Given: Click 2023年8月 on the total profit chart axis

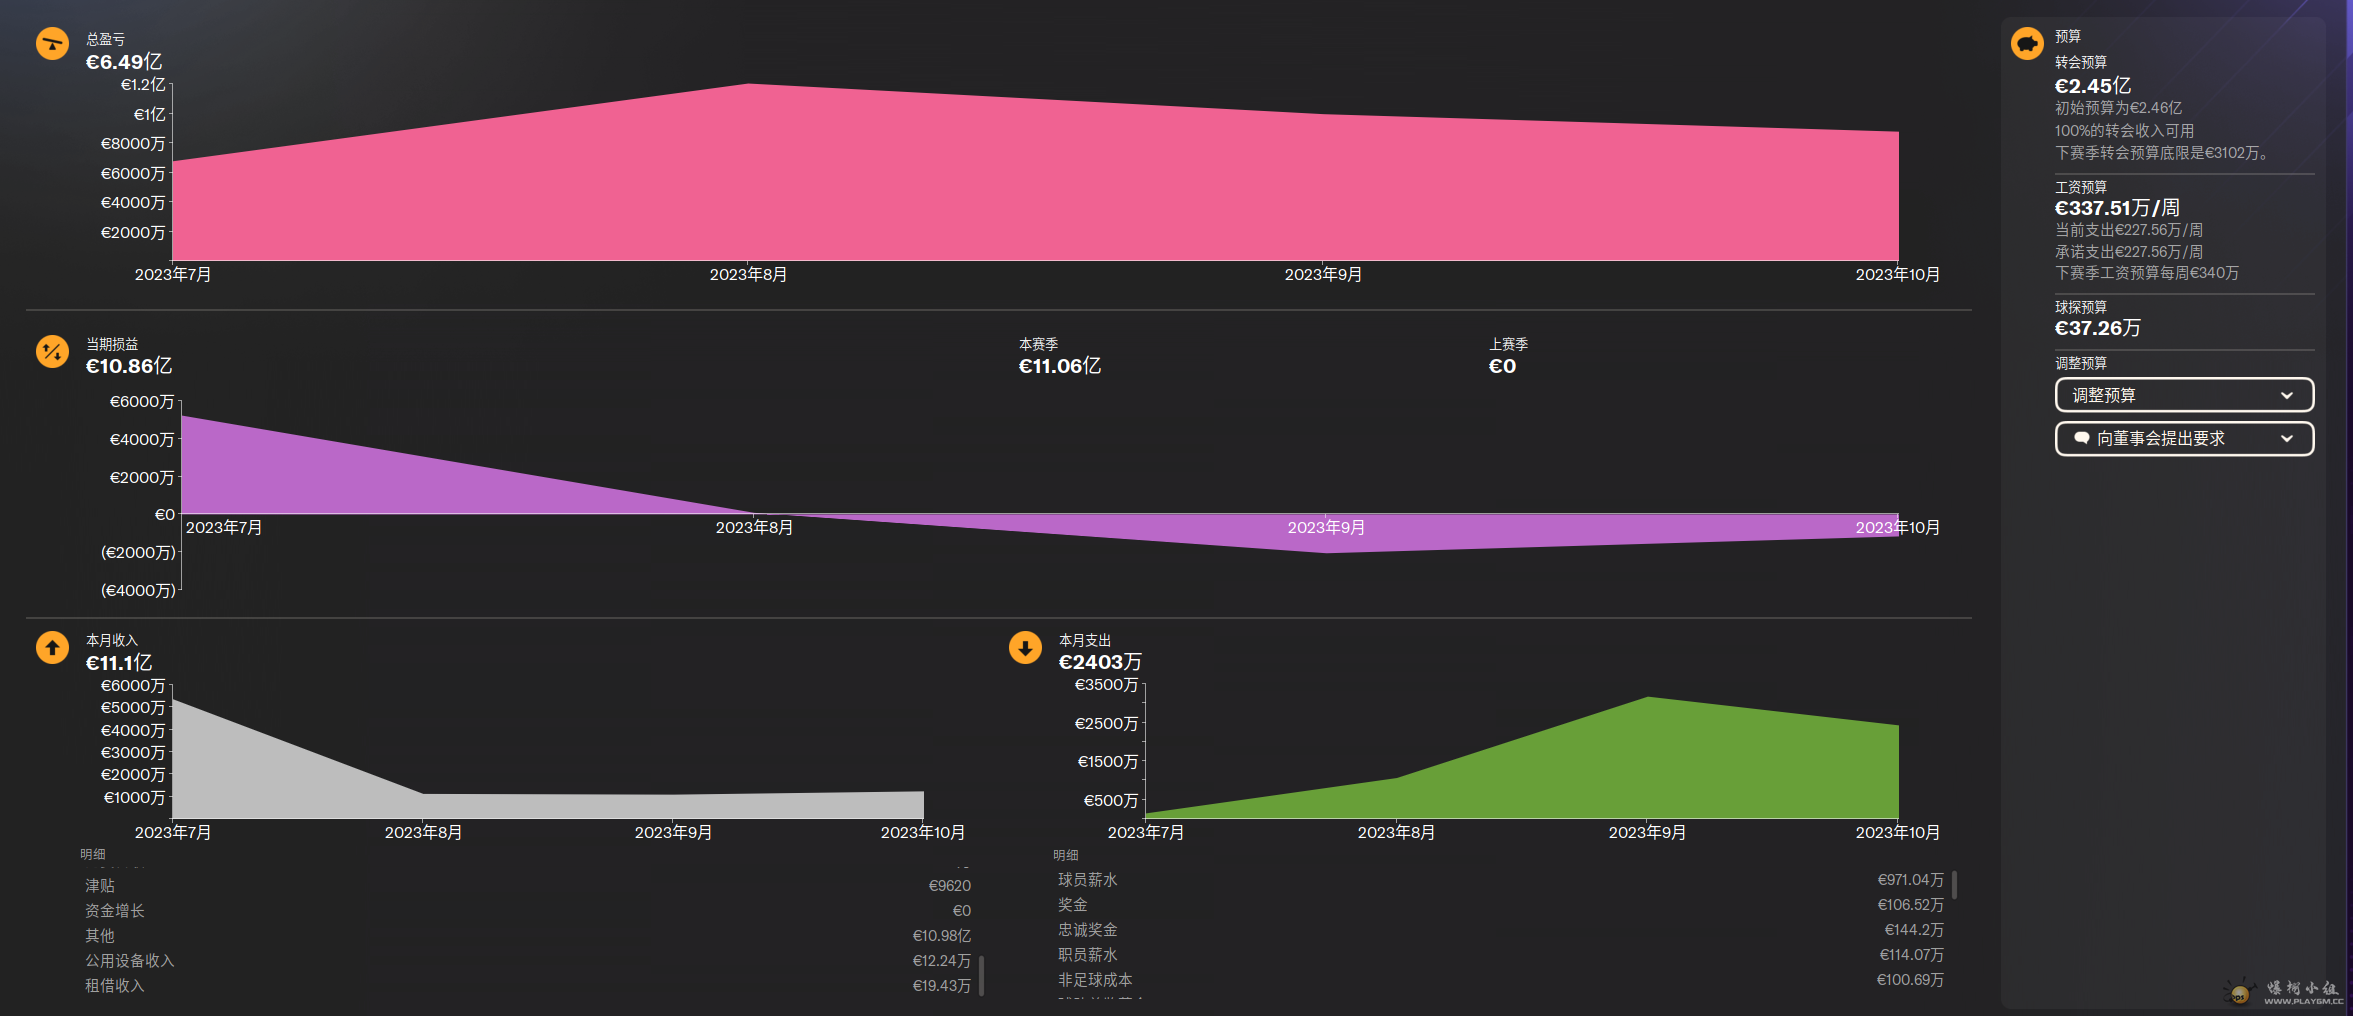Looking at the screenshot, I should 748,274.
